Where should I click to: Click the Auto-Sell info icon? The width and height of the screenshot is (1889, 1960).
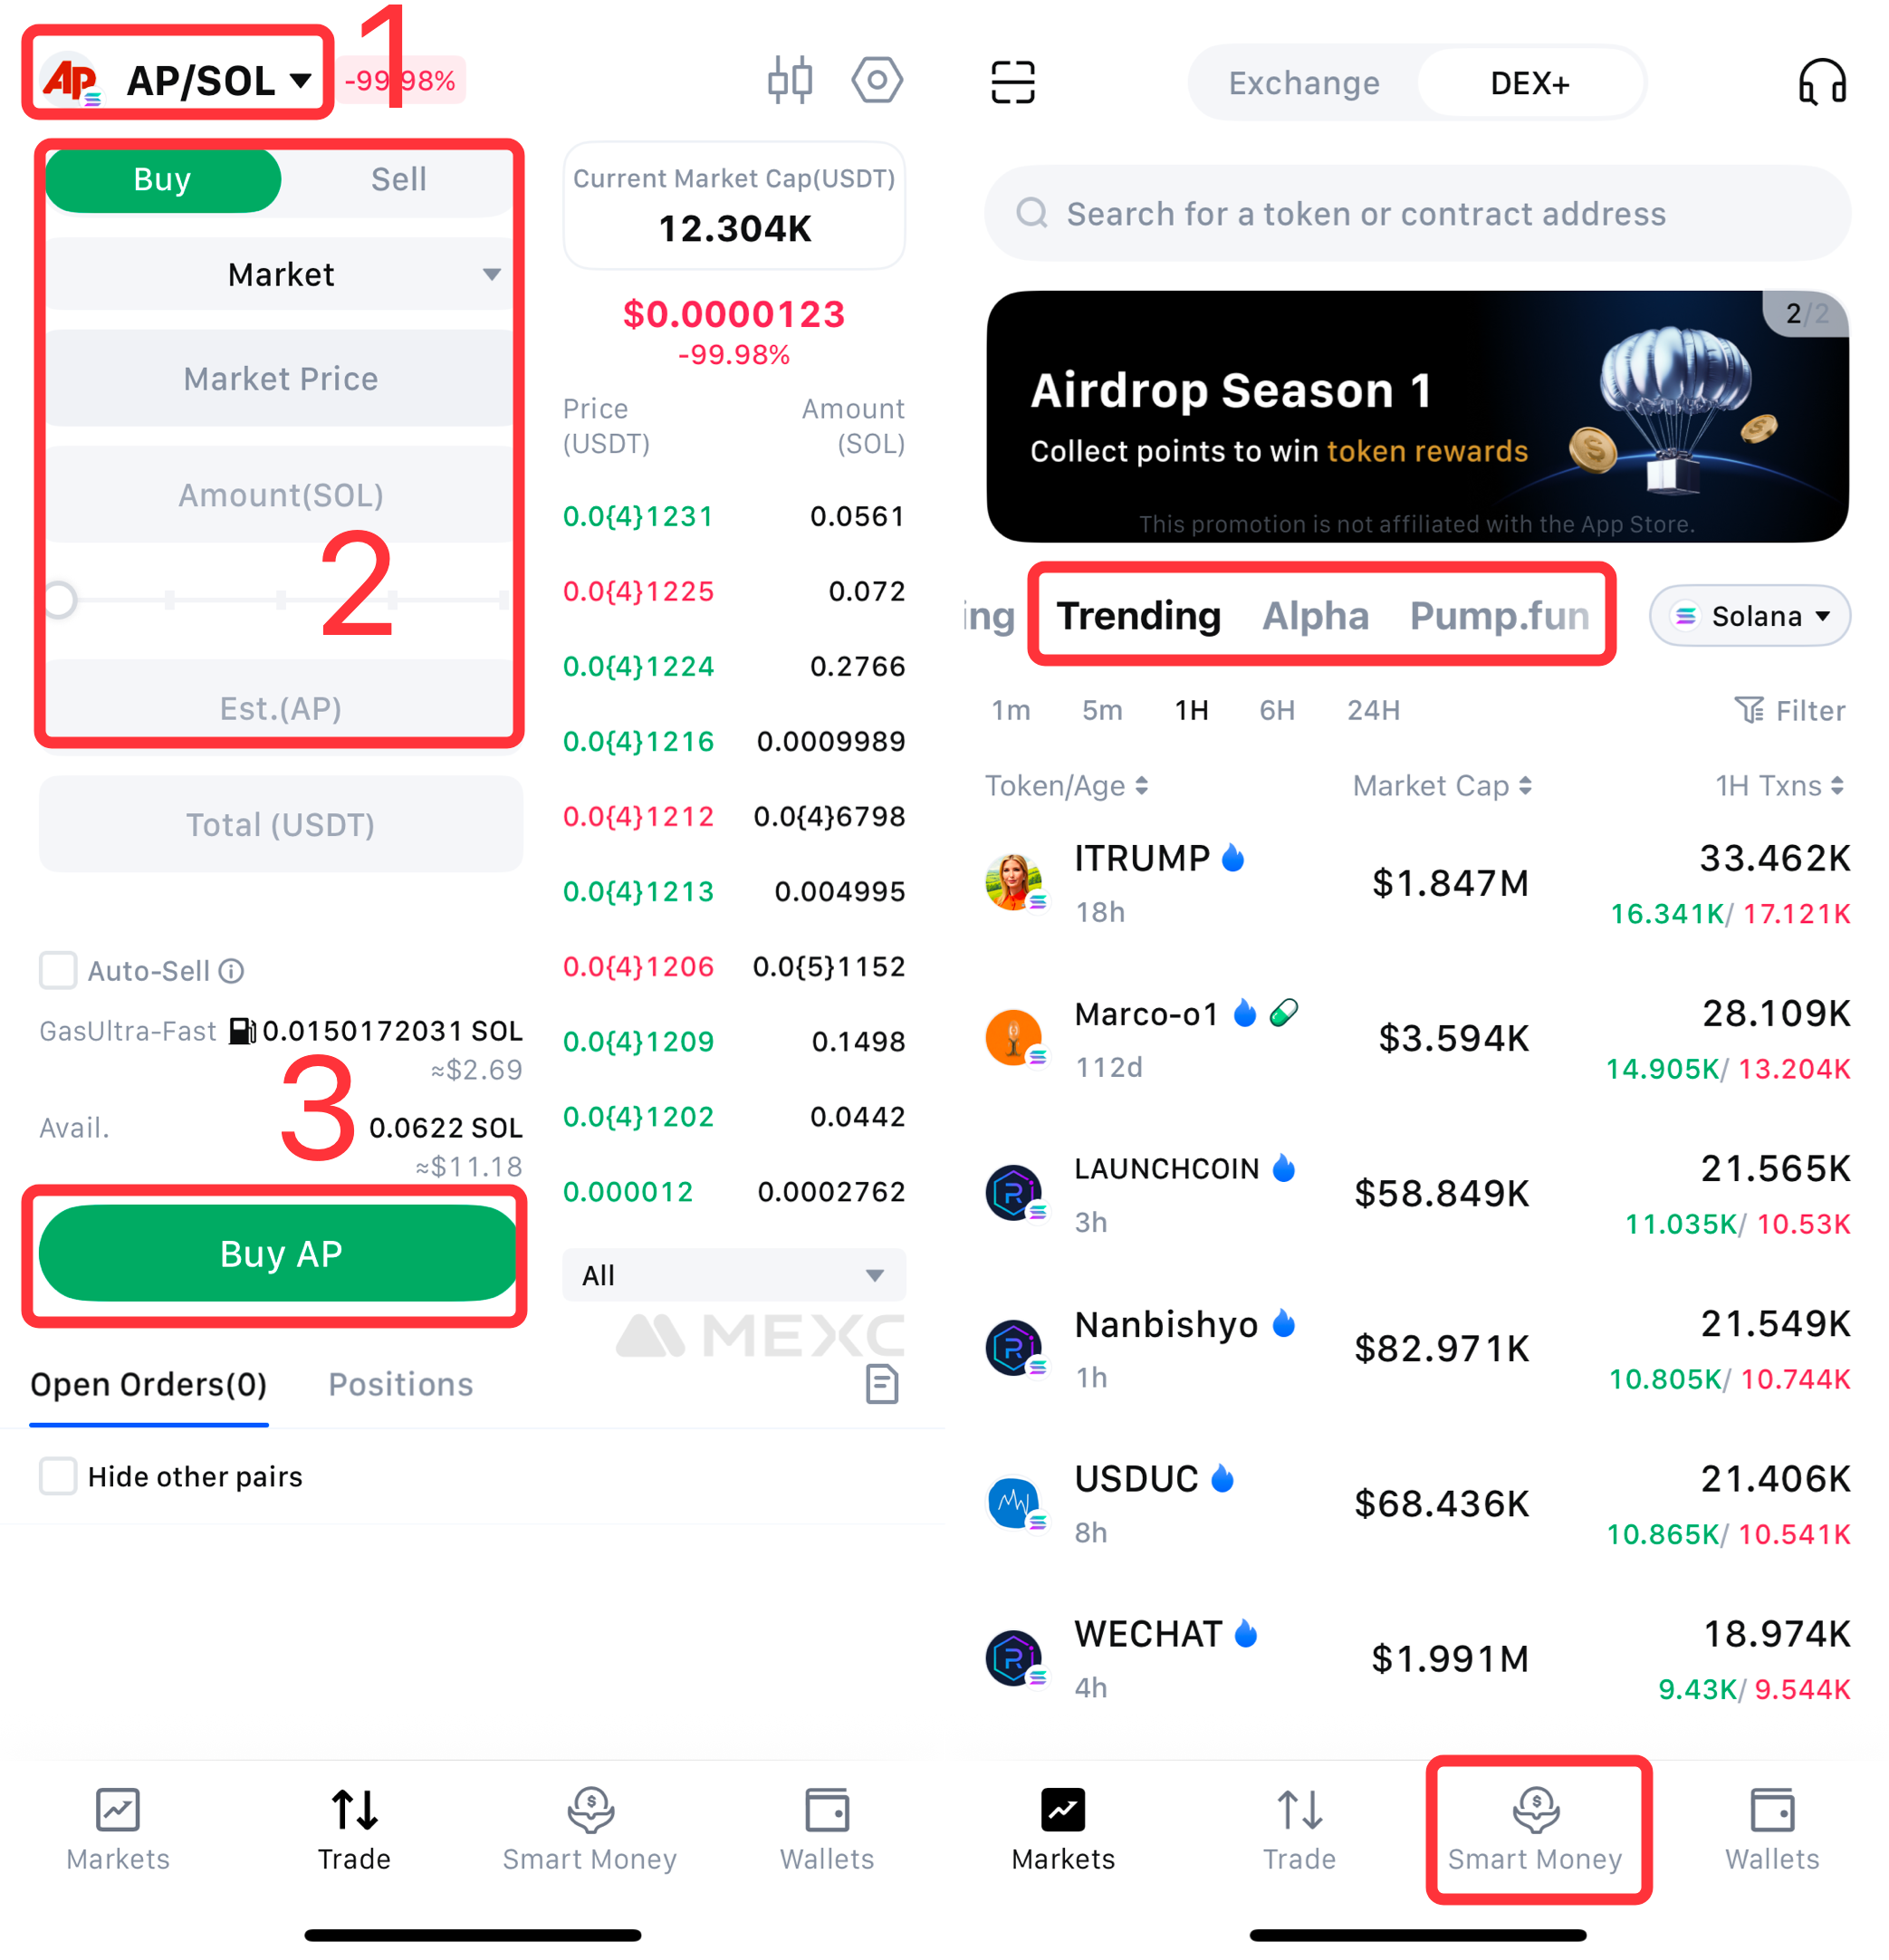tap(231, 971)
